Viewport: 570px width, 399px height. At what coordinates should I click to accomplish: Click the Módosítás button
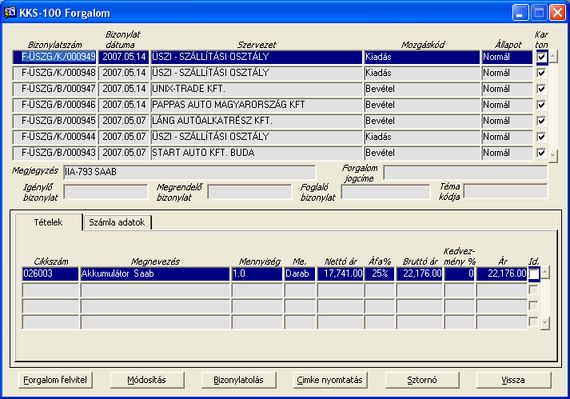(147, 380)
